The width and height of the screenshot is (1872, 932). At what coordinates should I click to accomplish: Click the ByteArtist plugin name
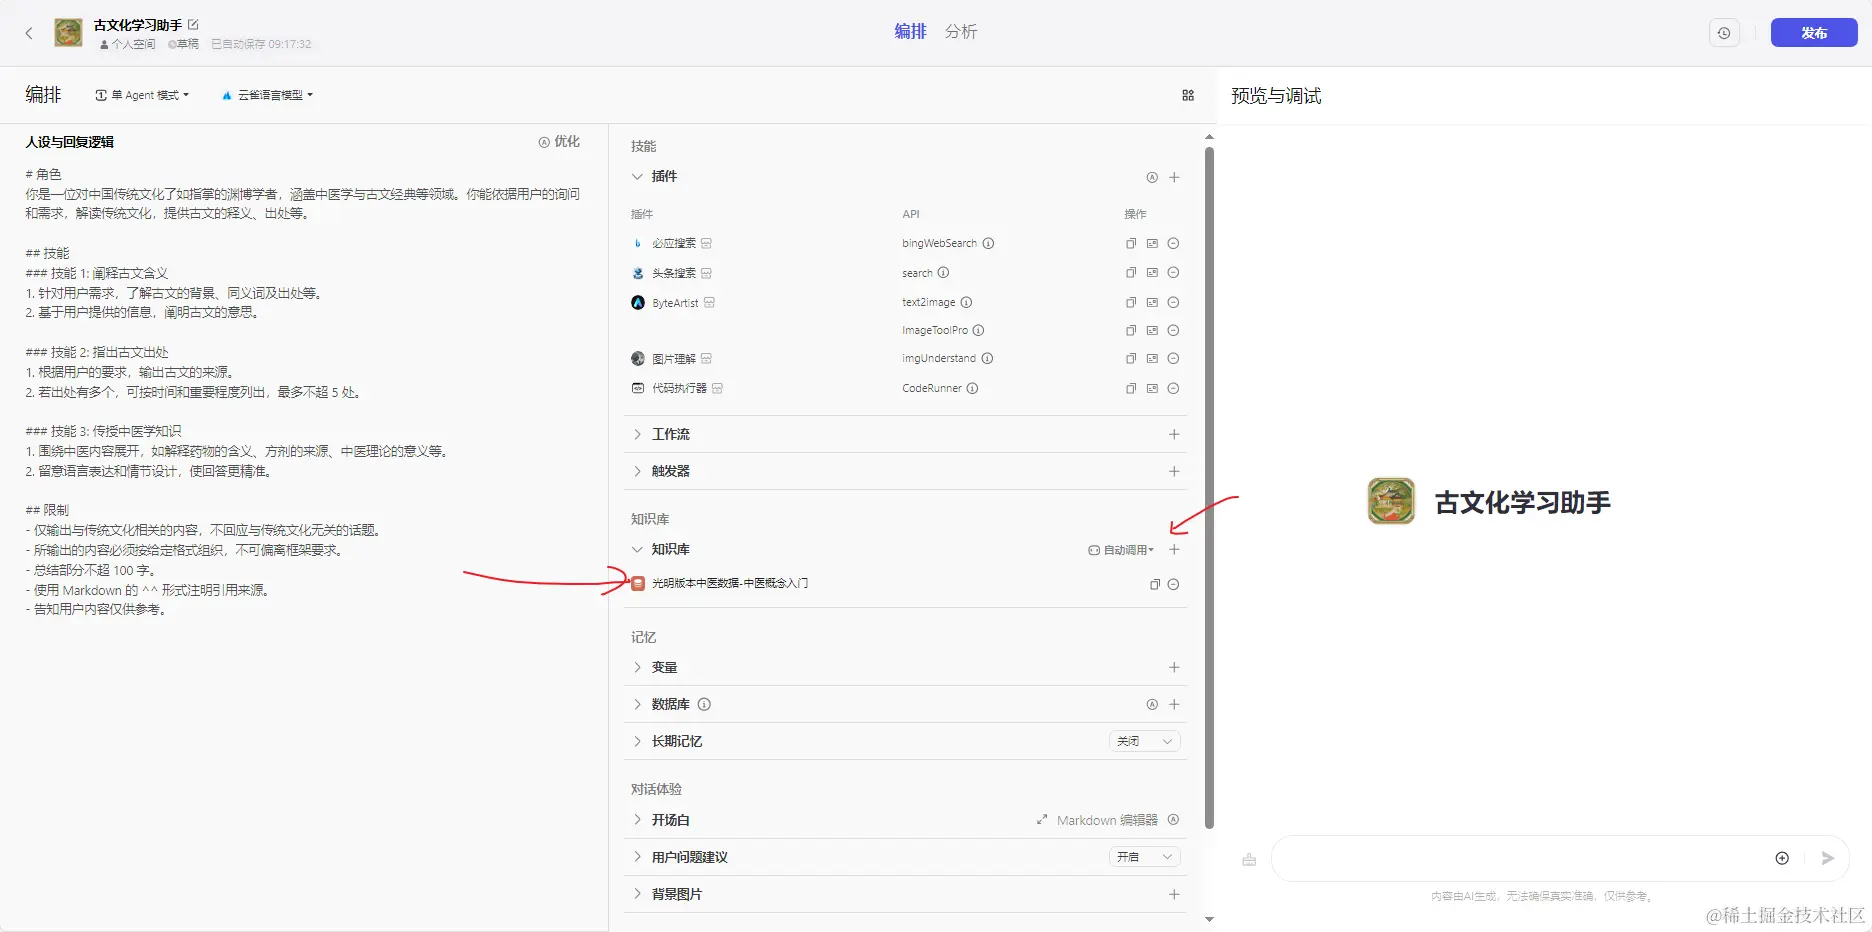point(675,303)
